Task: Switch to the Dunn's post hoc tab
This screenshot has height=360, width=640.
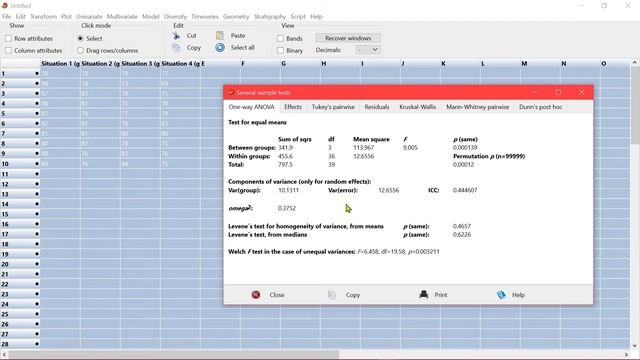Action: coord(540,107)
